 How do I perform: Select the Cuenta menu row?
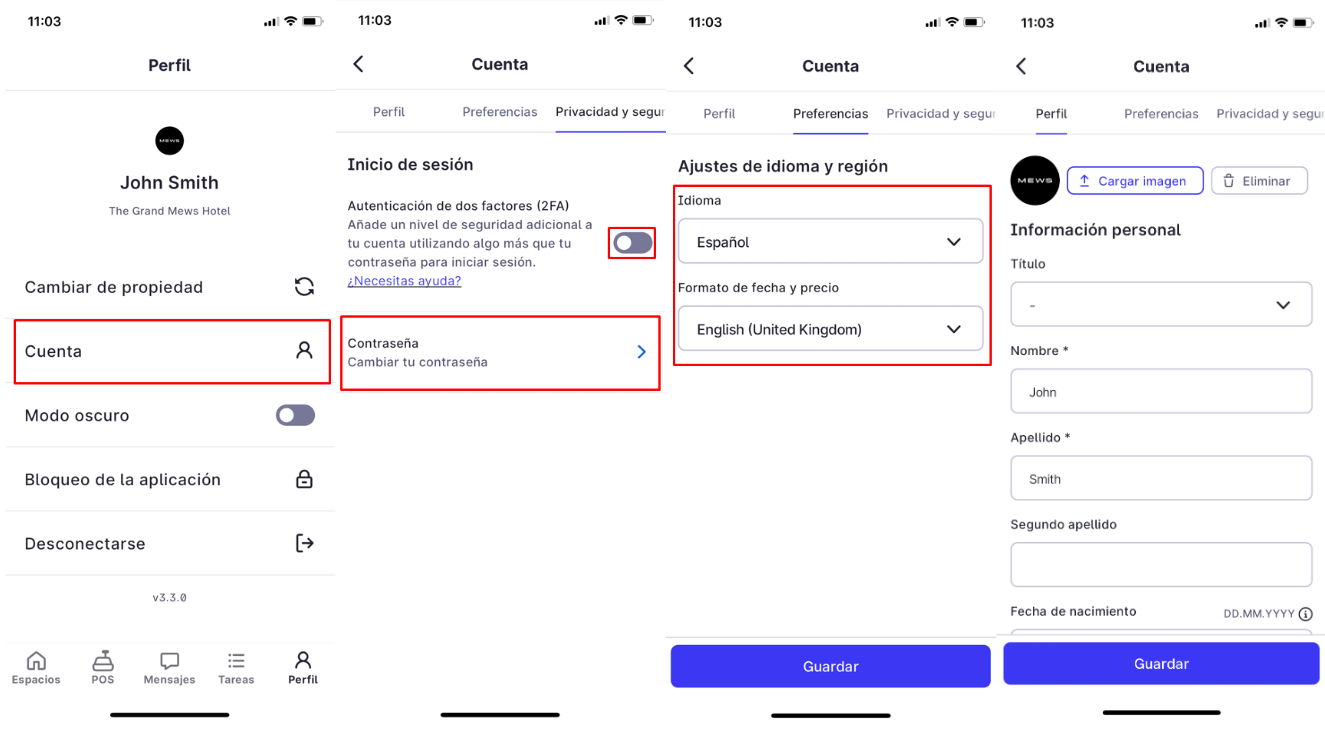[171, 351]
